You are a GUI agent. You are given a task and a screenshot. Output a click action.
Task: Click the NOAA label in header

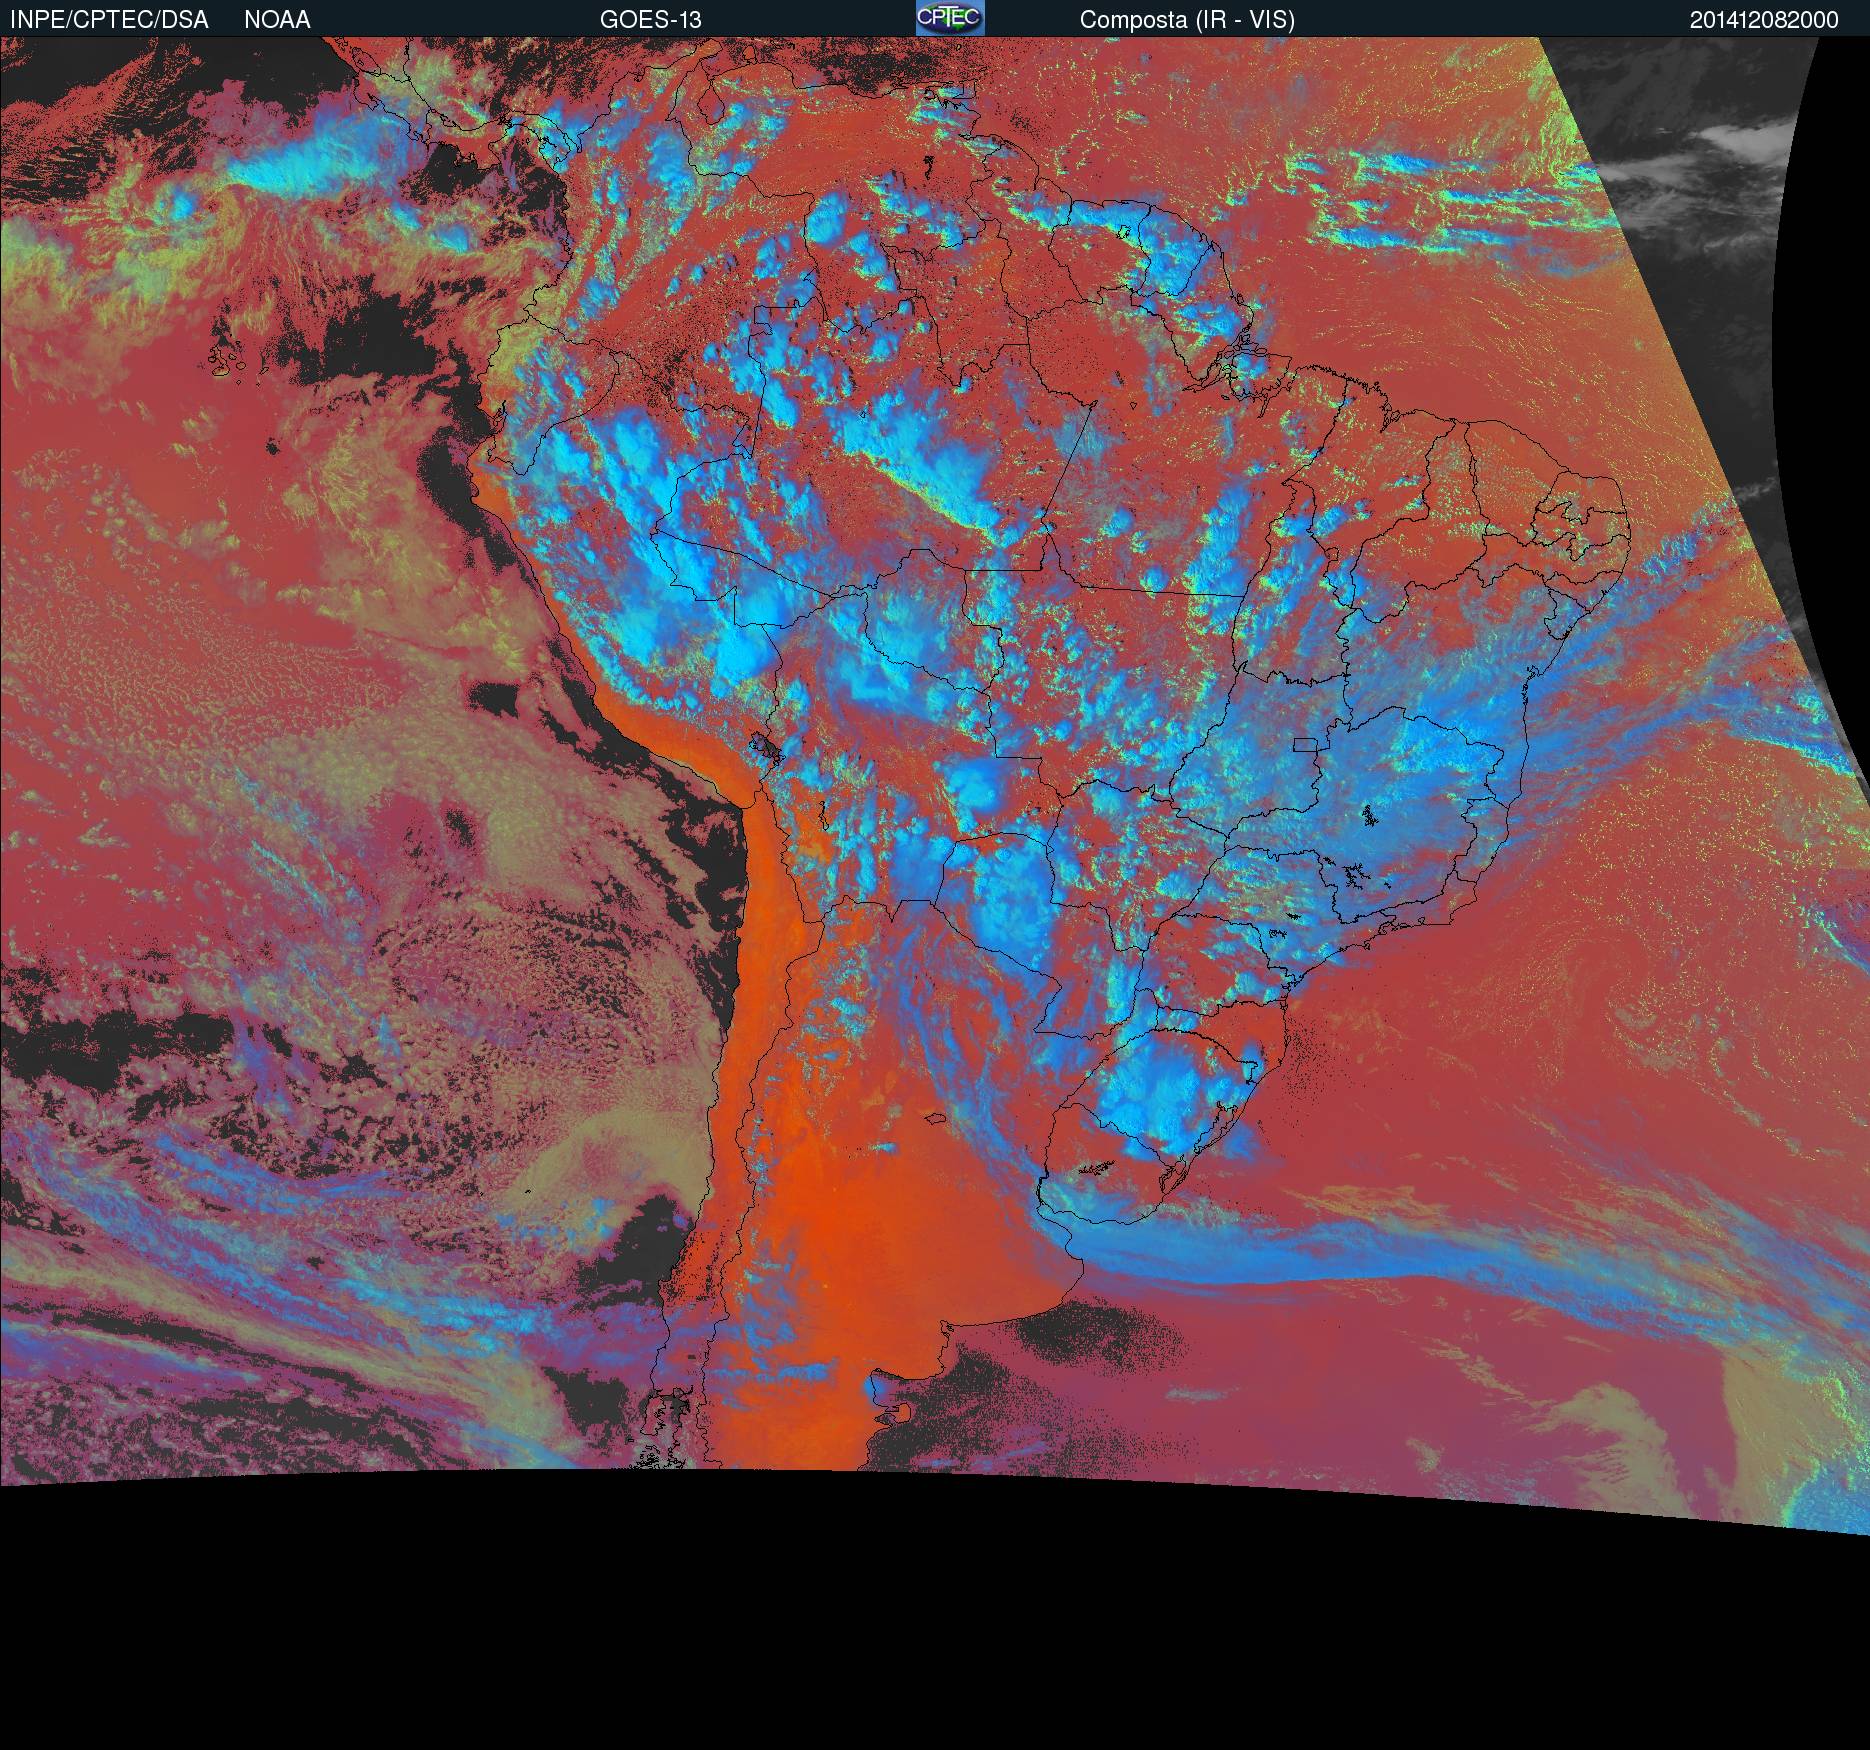(x=277, y=20)
